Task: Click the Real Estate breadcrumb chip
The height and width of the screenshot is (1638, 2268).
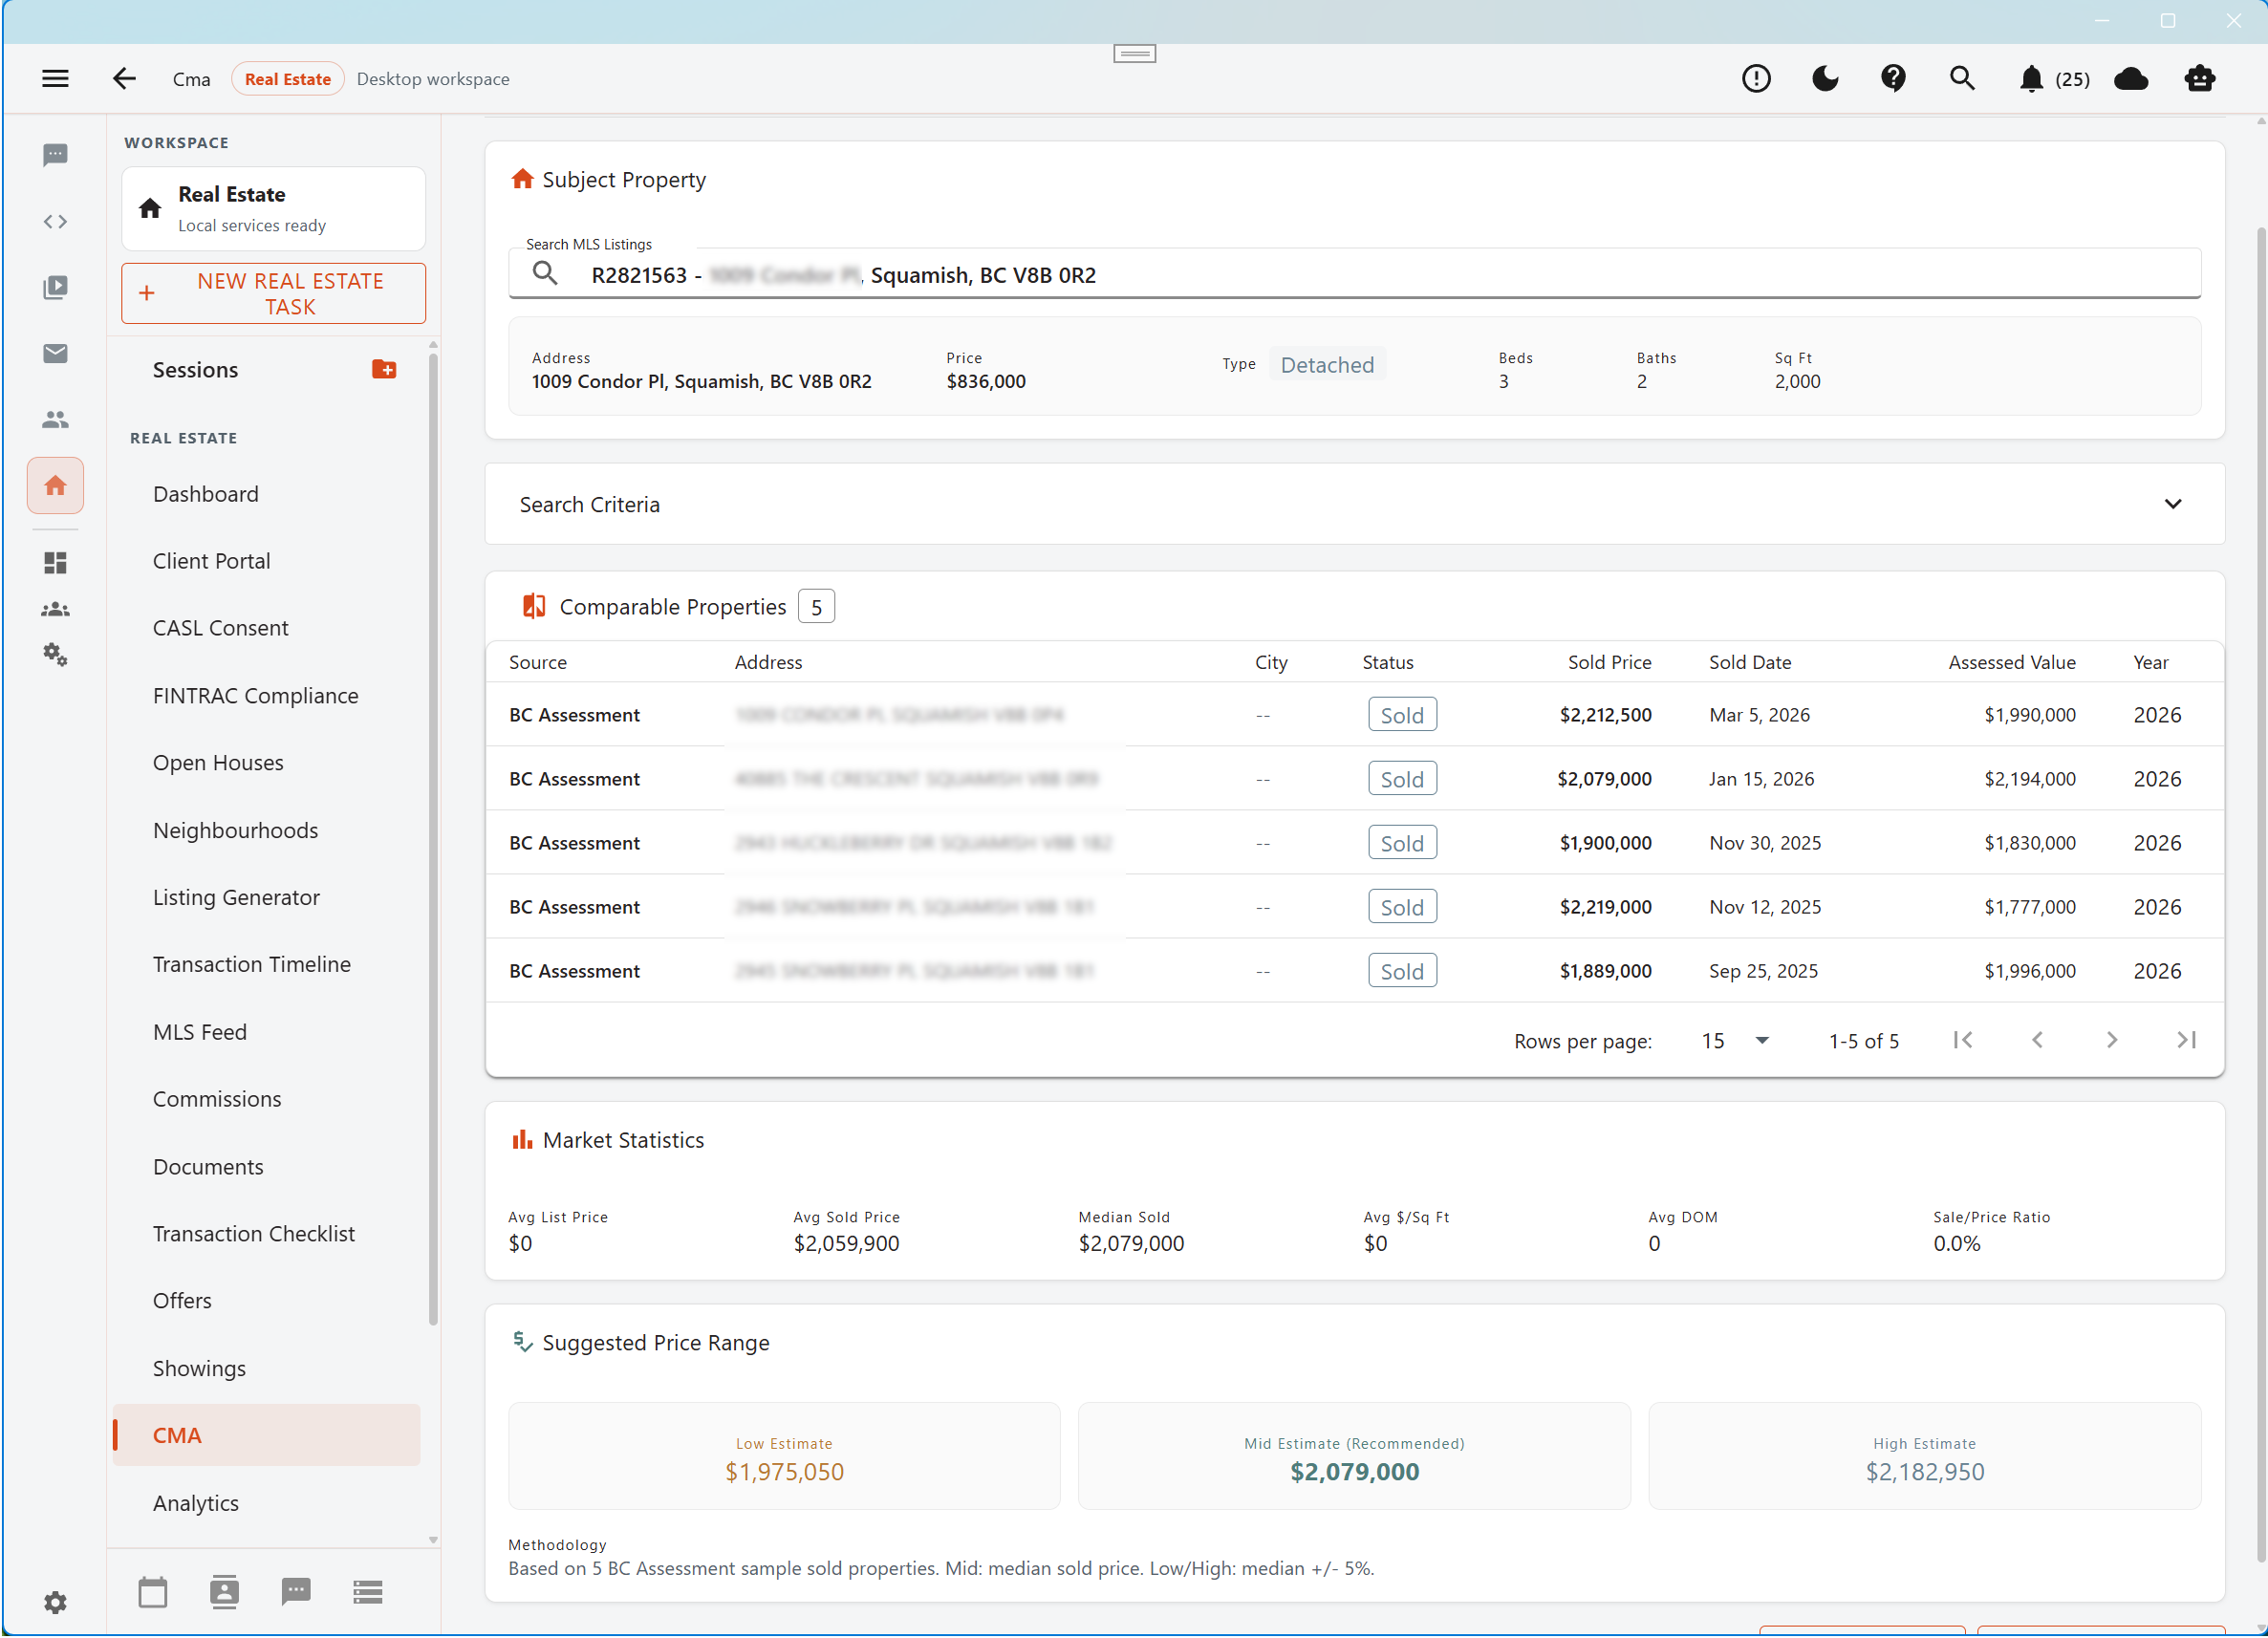Action: (x=288, y=79)
